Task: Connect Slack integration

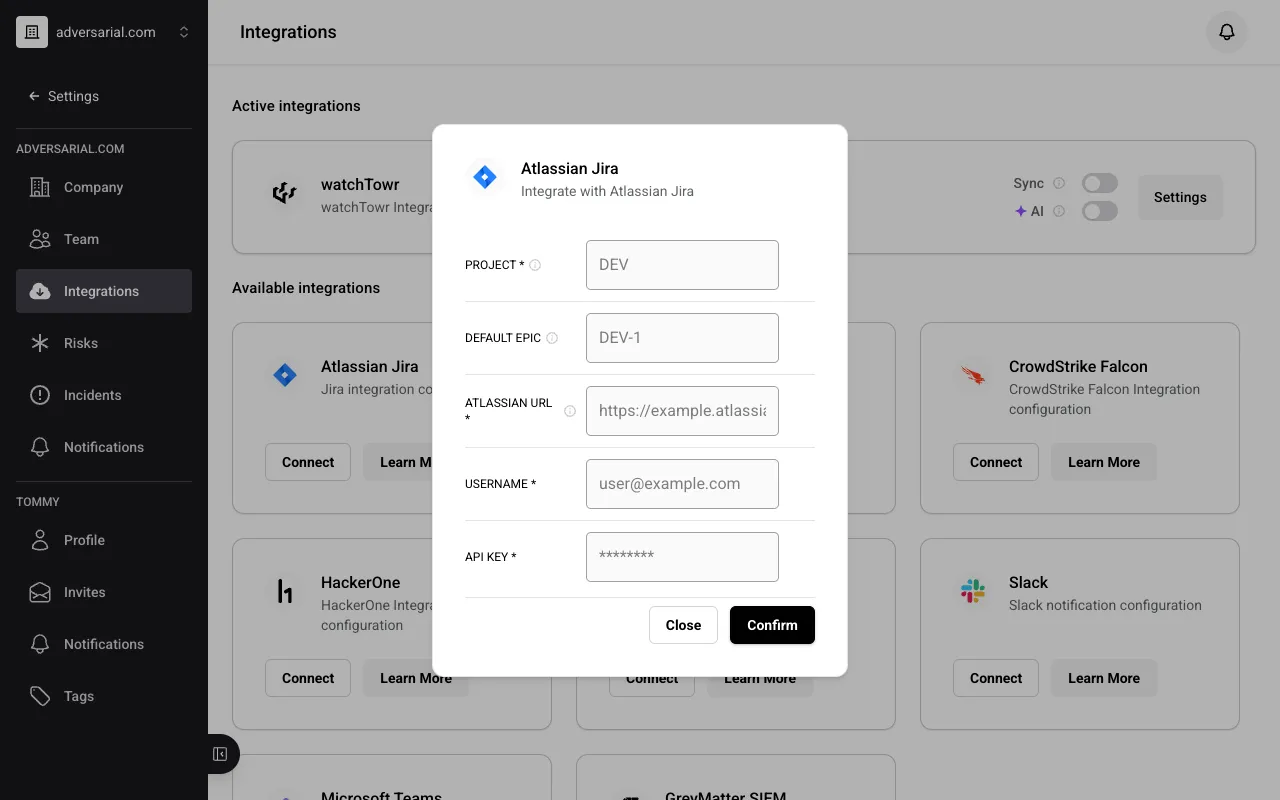Action: (996, 678)
